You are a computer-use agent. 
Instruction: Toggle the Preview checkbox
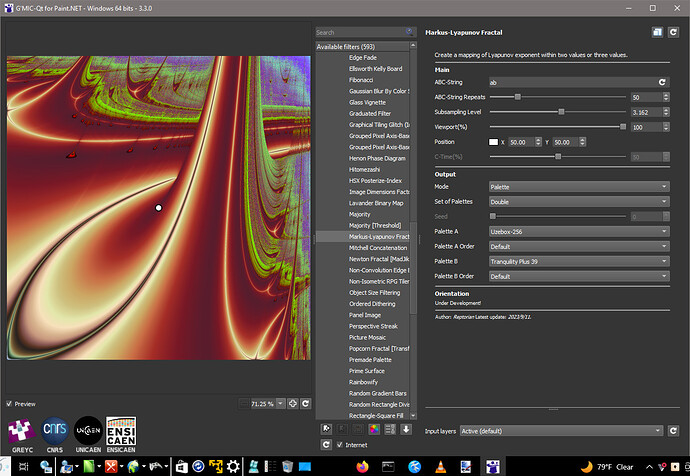(x=11, y=404)
